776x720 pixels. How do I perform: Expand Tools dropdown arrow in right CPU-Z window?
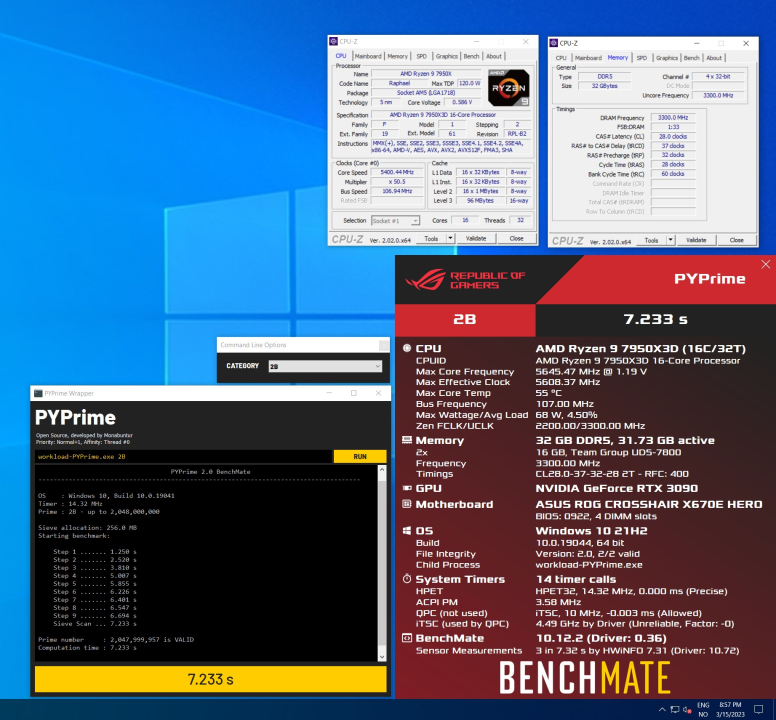coord(671,240)
